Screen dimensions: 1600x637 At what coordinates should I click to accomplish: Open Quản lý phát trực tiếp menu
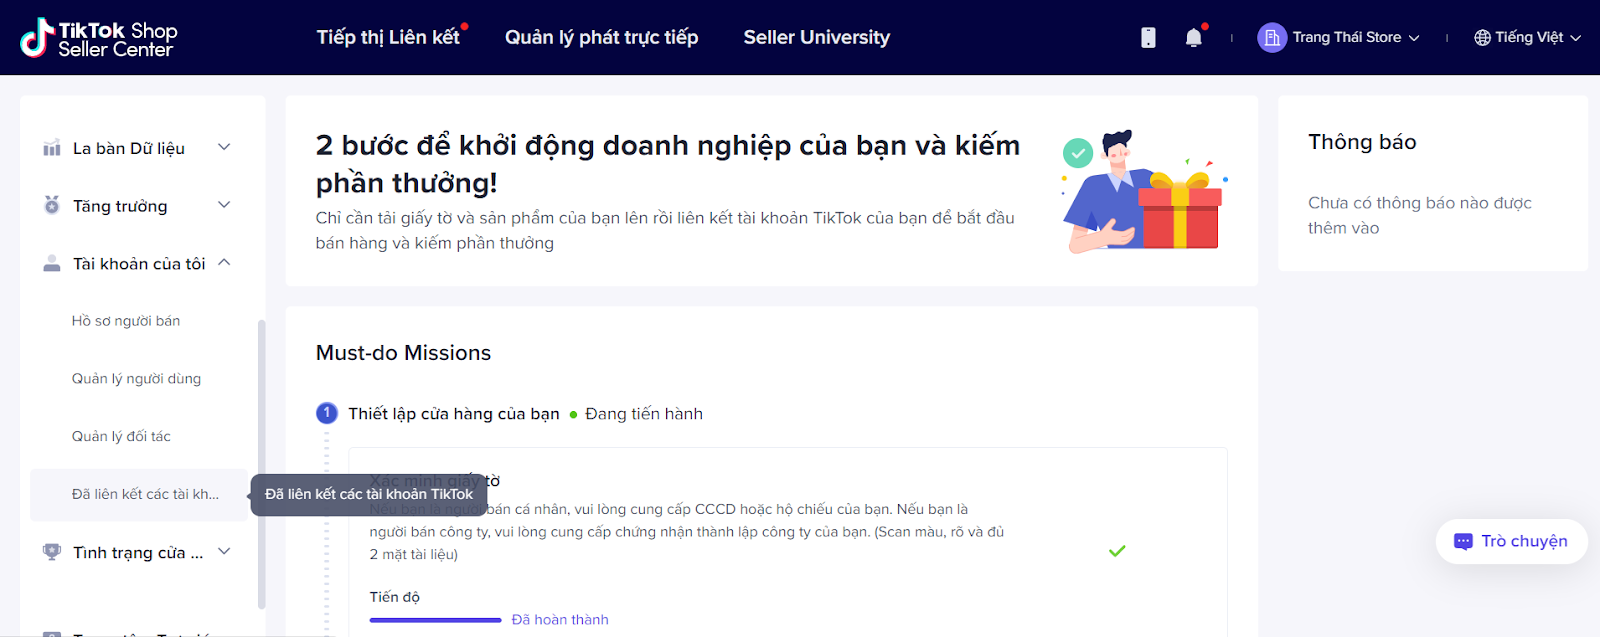601,37
